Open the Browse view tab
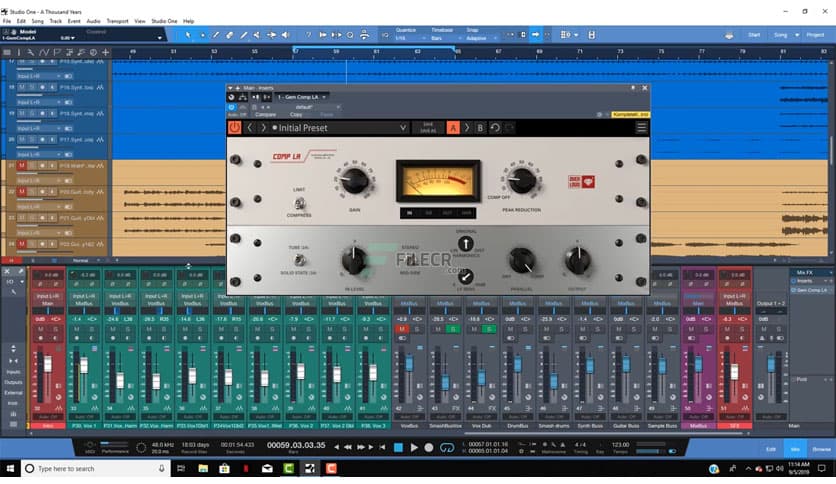The image size is (836, 484). pyautogui.click(x=821, y=449)
